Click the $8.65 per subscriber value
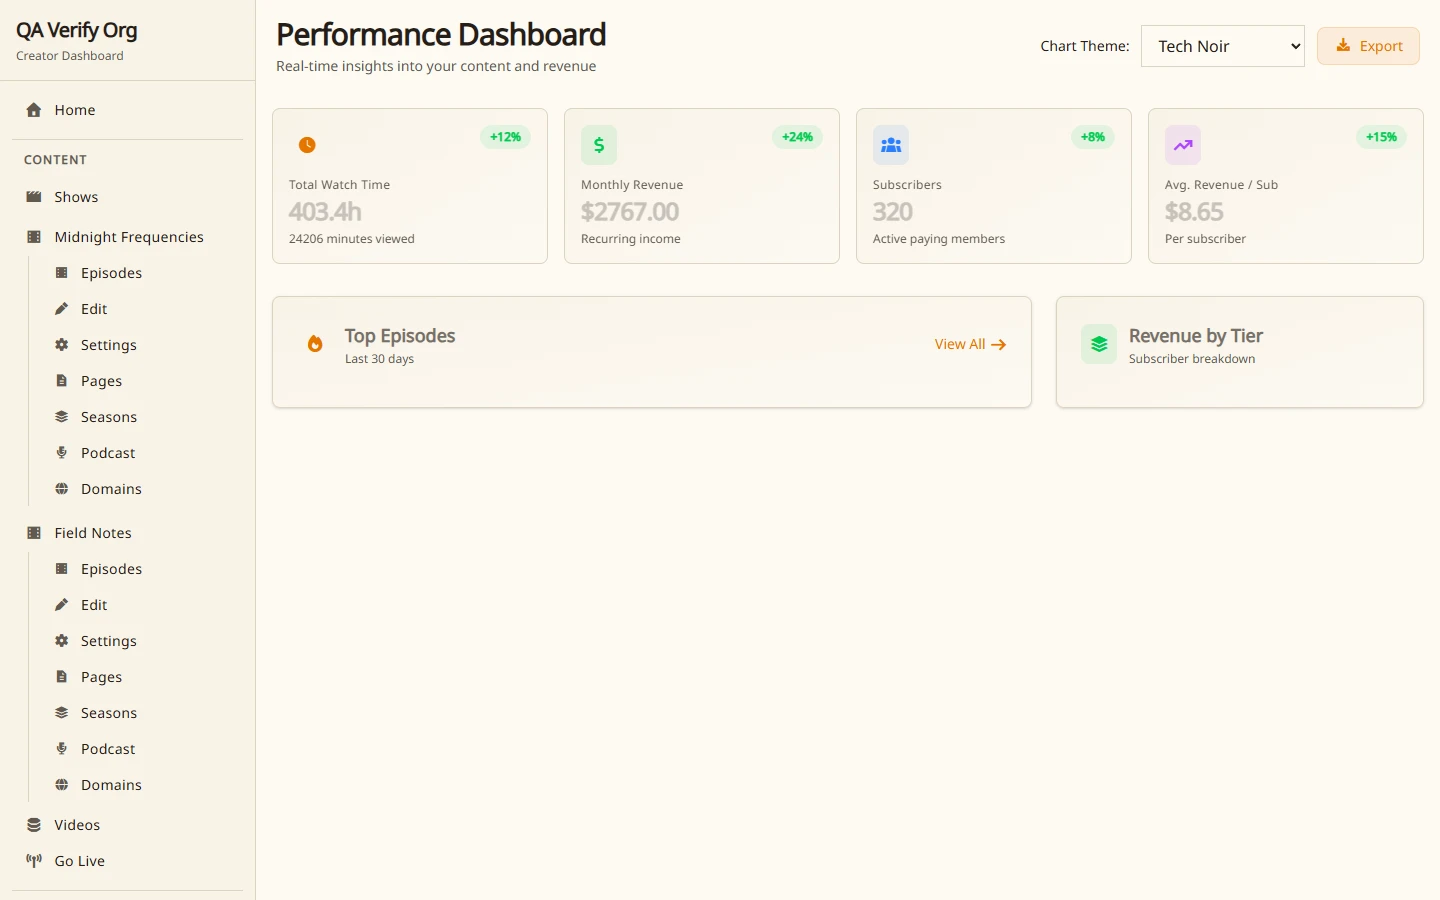Screen dimensions: 1440x900 pos(1194,212)
